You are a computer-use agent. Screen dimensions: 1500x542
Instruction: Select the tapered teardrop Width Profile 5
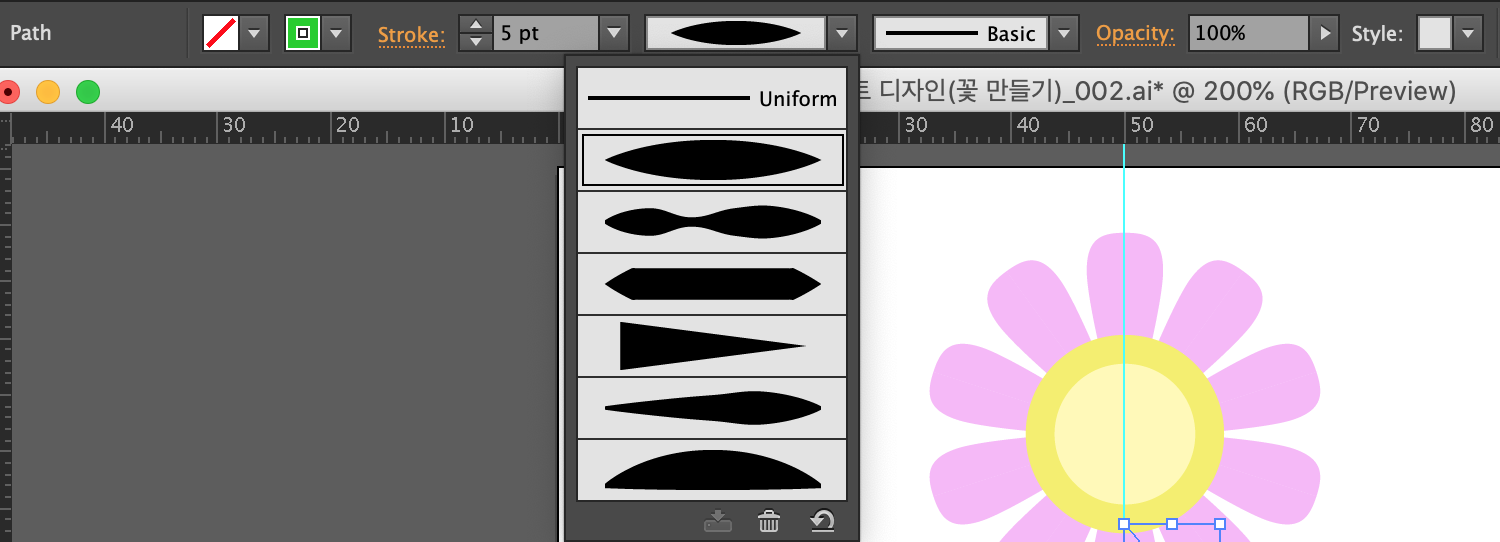712,408
